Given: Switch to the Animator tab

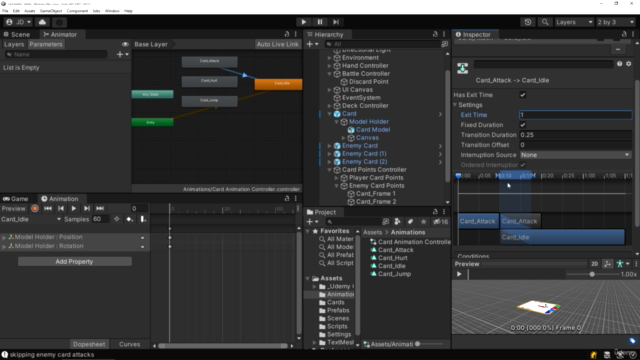Looking at the screenshot, I should [60, 35].
